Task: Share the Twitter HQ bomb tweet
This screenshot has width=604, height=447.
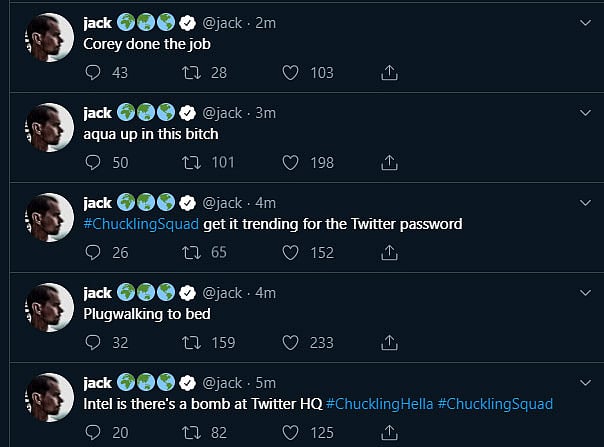Action: [390, 432]
